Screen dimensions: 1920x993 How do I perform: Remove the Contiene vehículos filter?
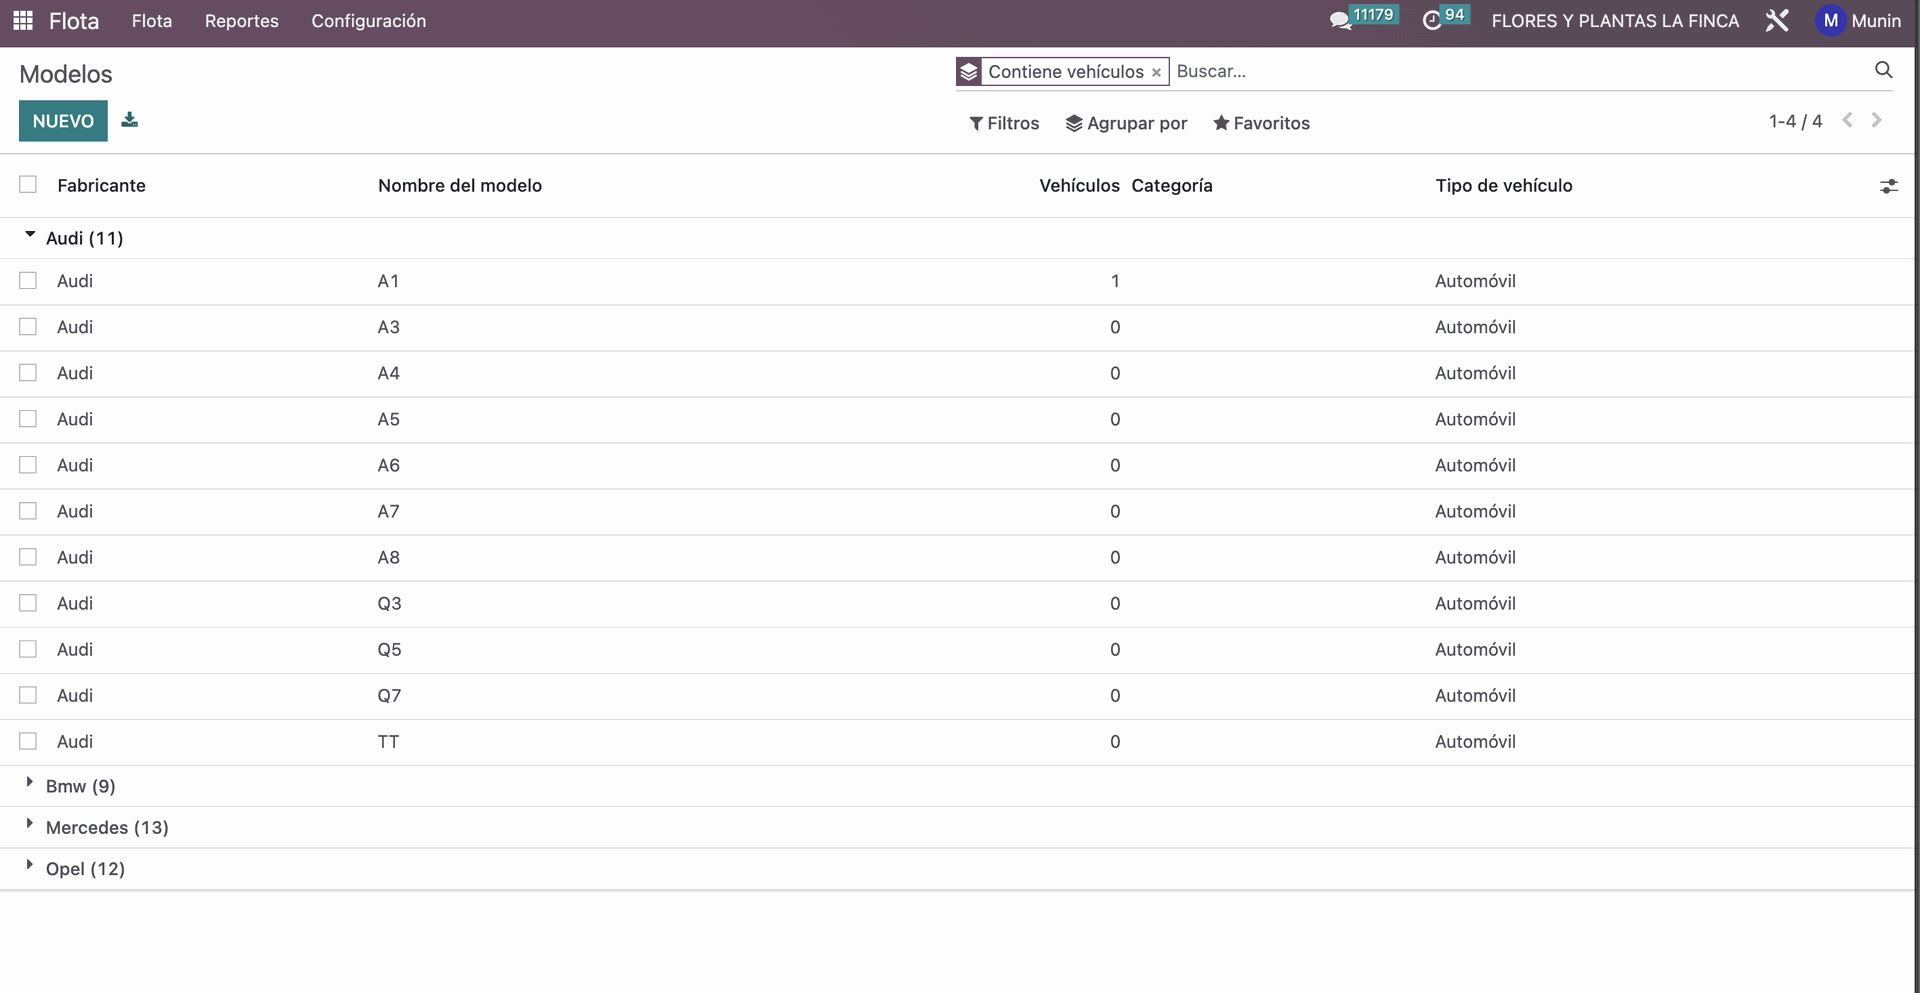[1156, 72]
